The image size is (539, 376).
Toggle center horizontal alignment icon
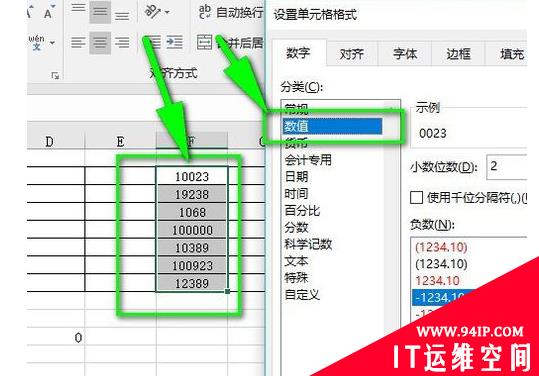coord(100,43)
